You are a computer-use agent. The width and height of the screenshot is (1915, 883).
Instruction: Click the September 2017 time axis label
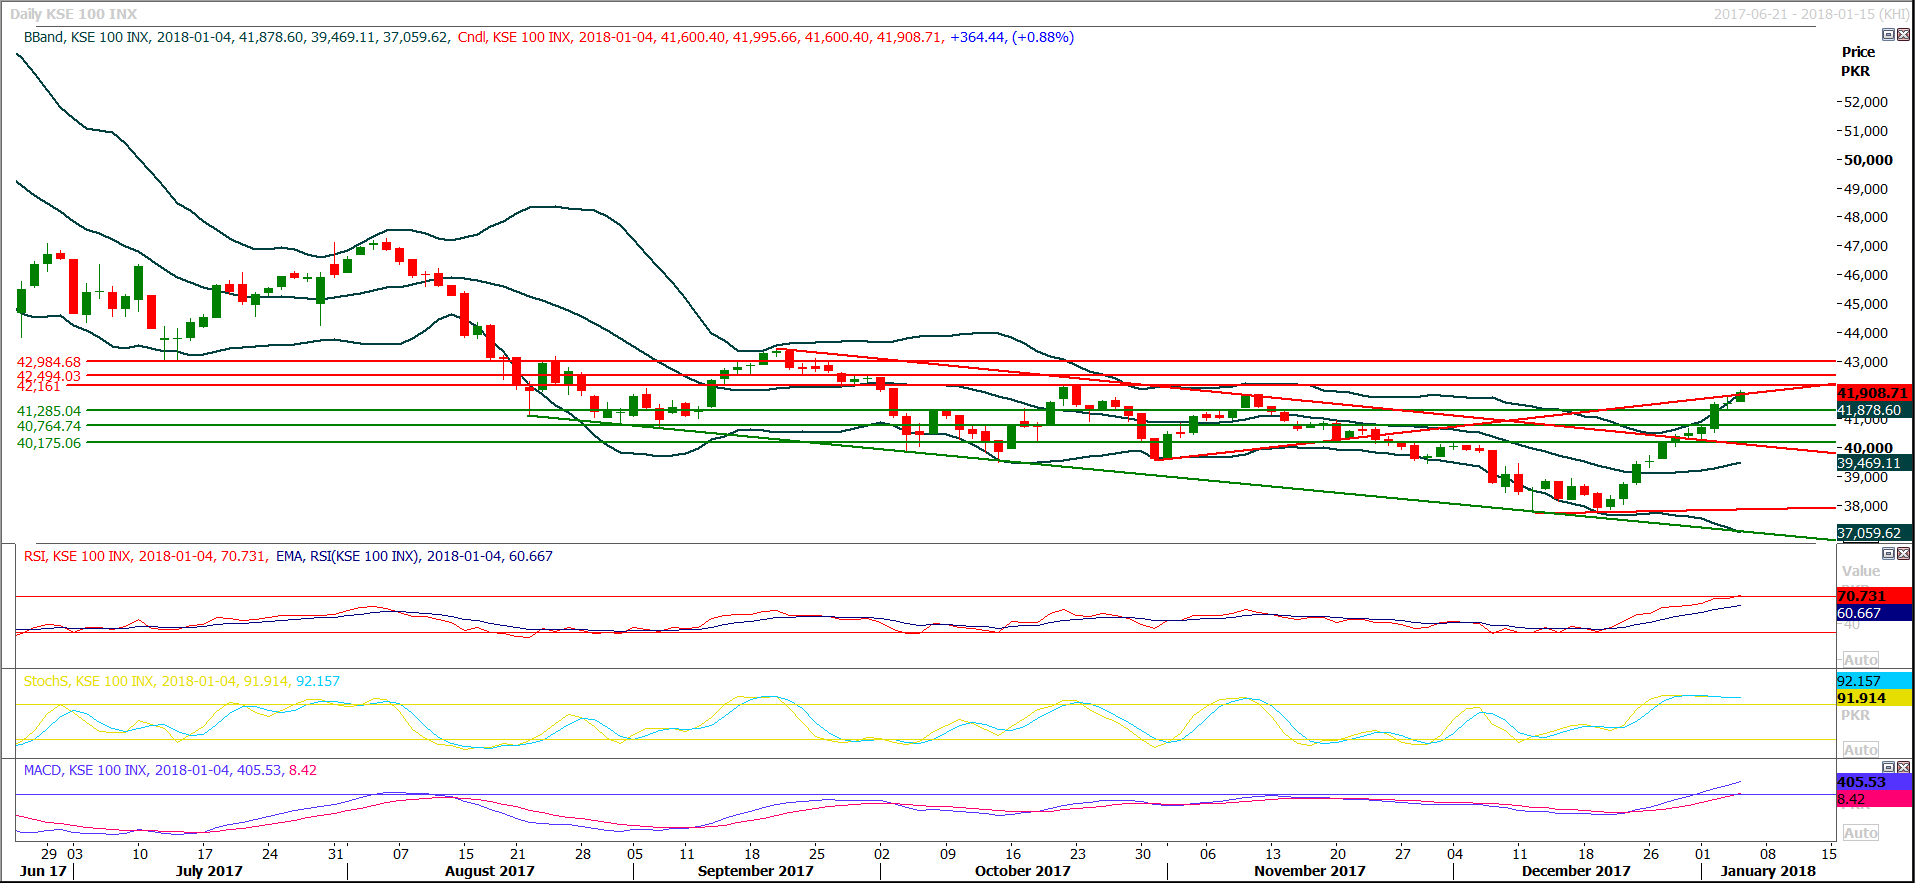click(756, 871)
